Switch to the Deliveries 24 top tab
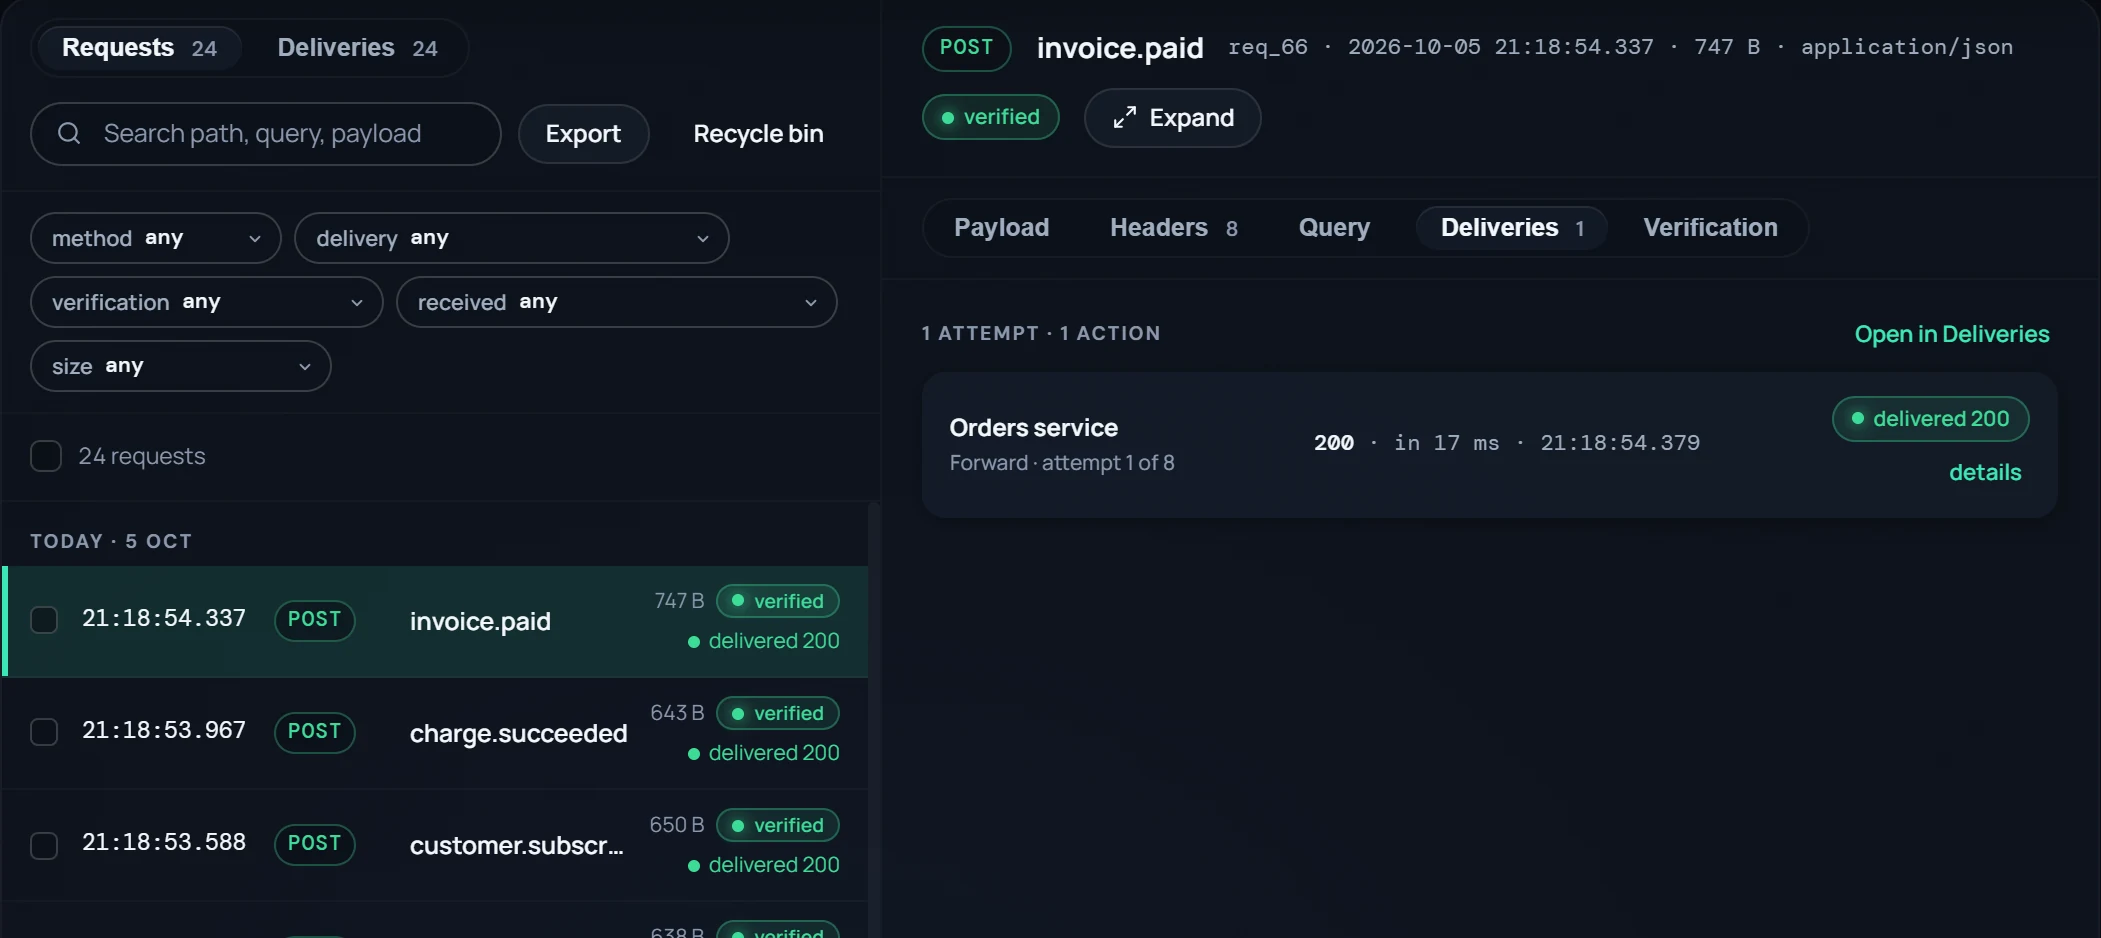The height and width of the screenshot is (938, 2101). pos(357,48)
